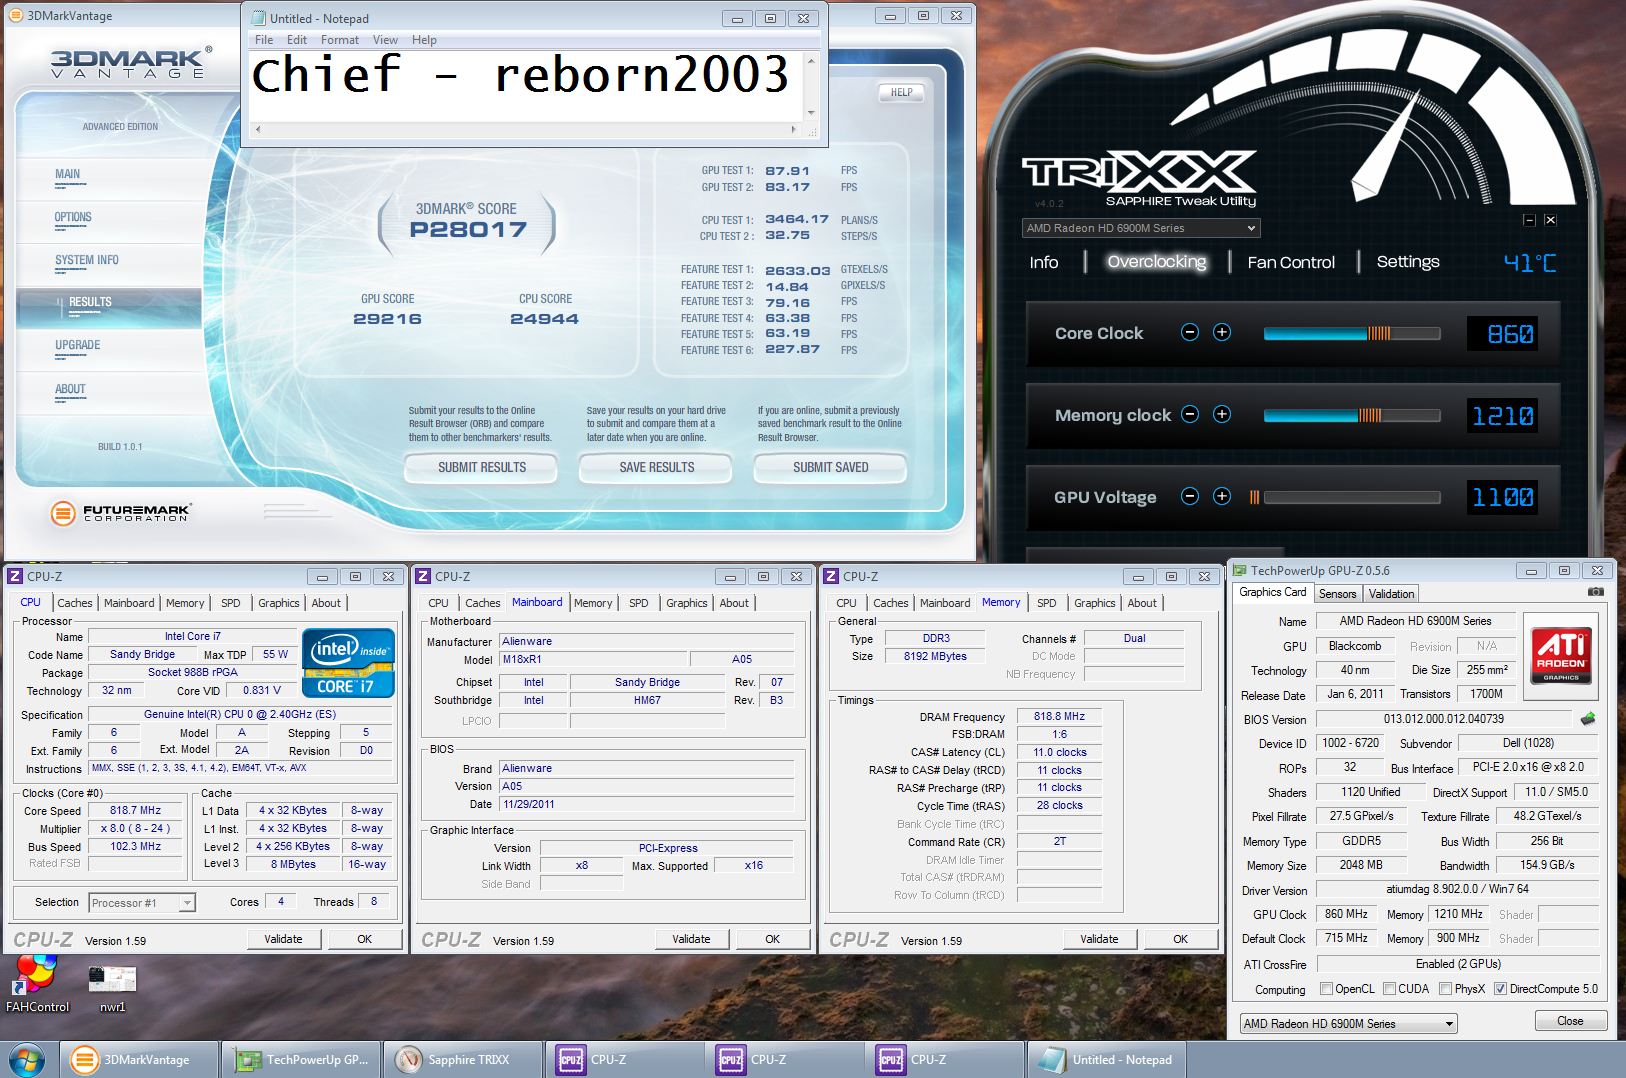Click SAVE RESULTS in 3DMark Vantage
This screenshot has height=1078, width=1626.
[656, 467]
